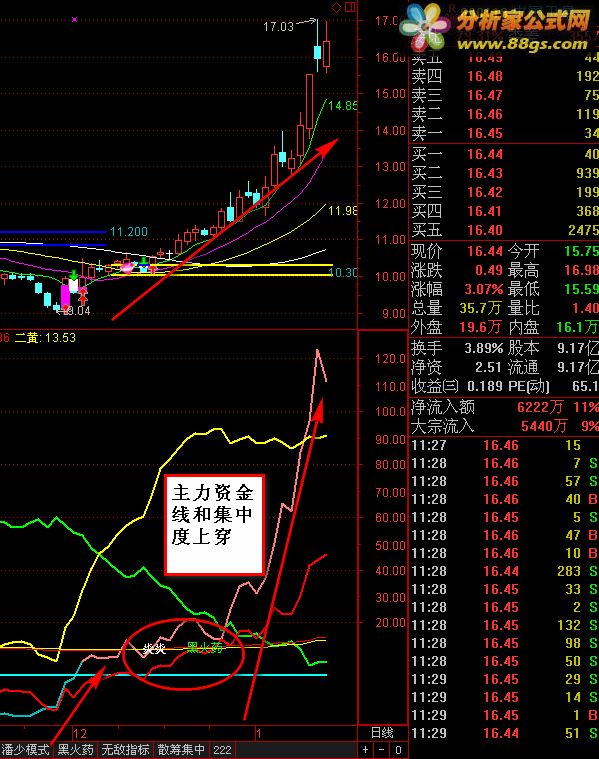Click the 1 month marker on the time axis
The image size is (599, 759).
coord(258,733)
